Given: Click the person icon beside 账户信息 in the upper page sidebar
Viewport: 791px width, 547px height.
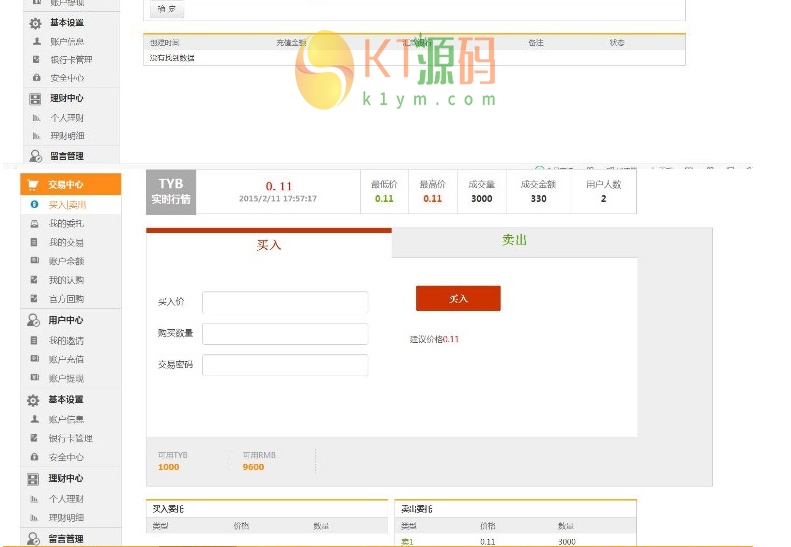Looking at the screenshot, I should (x=36, y=41).
